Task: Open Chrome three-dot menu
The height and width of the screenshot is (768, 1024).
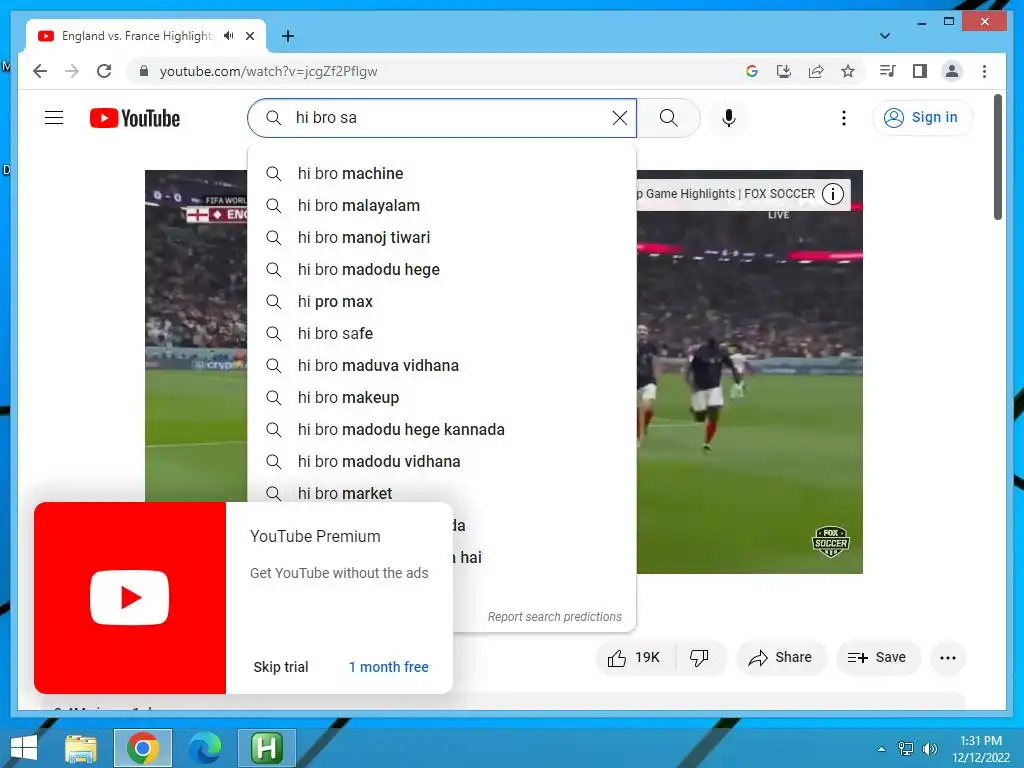Action: pyautogui.click(x=984, y=71)
